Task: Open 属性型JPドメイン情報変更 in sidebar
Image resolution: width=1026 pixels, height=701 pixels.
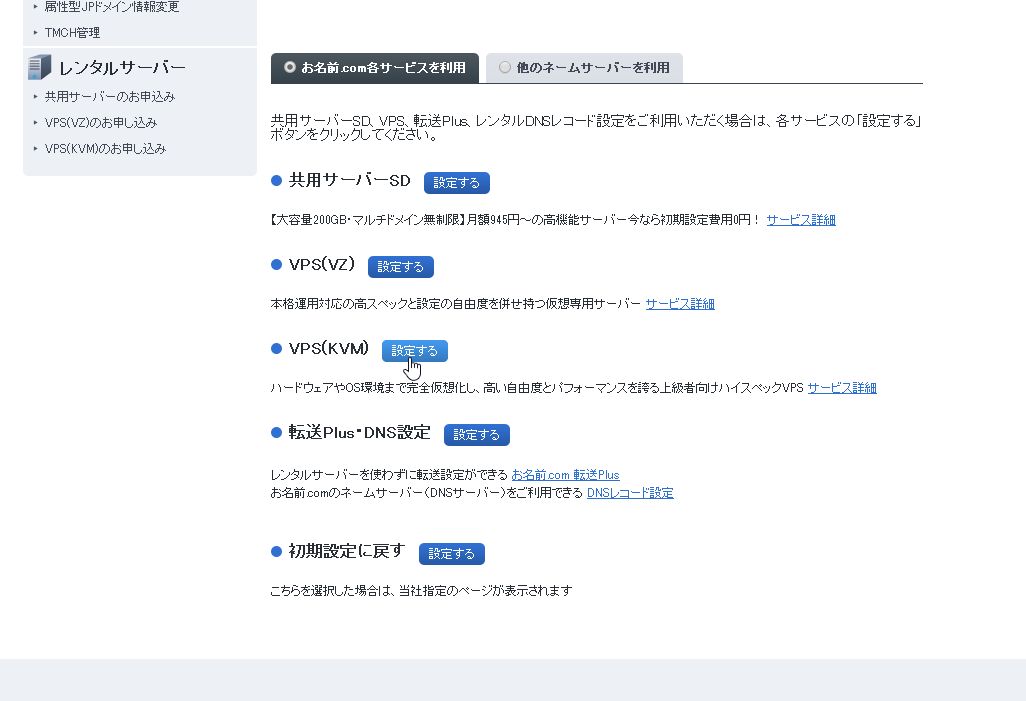Action: pos(111,7)
